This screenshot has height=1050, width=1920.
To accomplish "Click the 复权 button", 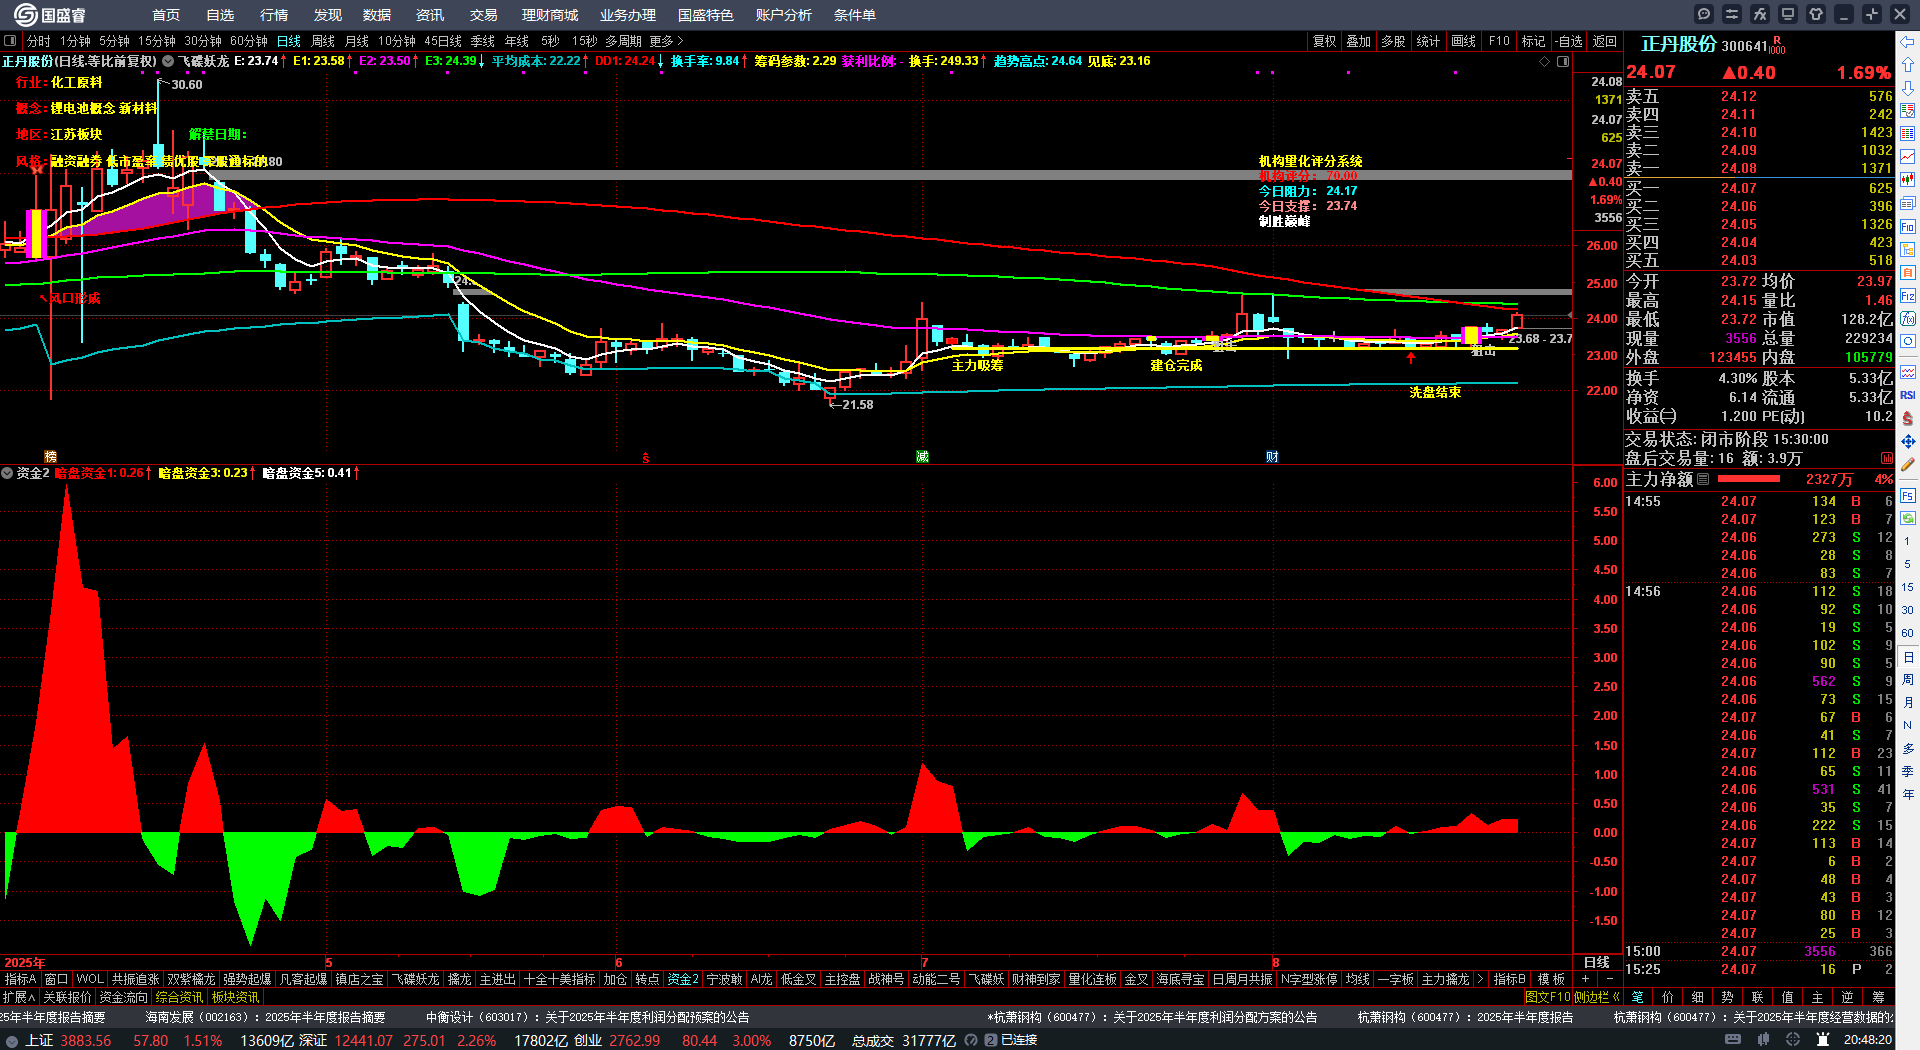I will point(1324,41).
